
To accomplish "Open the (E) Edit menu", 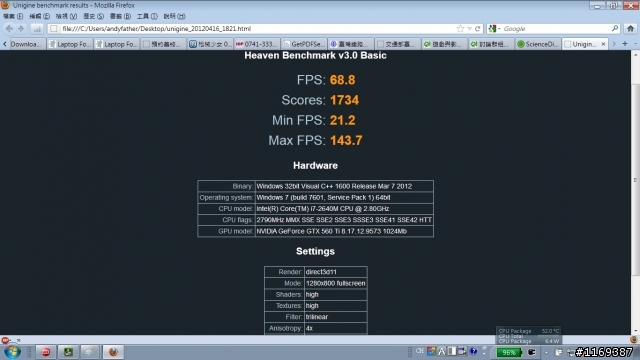I will [40, 16].
